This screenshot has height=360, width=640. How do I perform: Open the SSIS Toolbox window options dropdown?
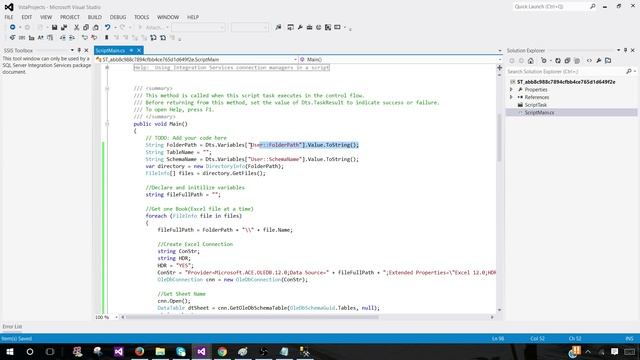tap(72, 50)
